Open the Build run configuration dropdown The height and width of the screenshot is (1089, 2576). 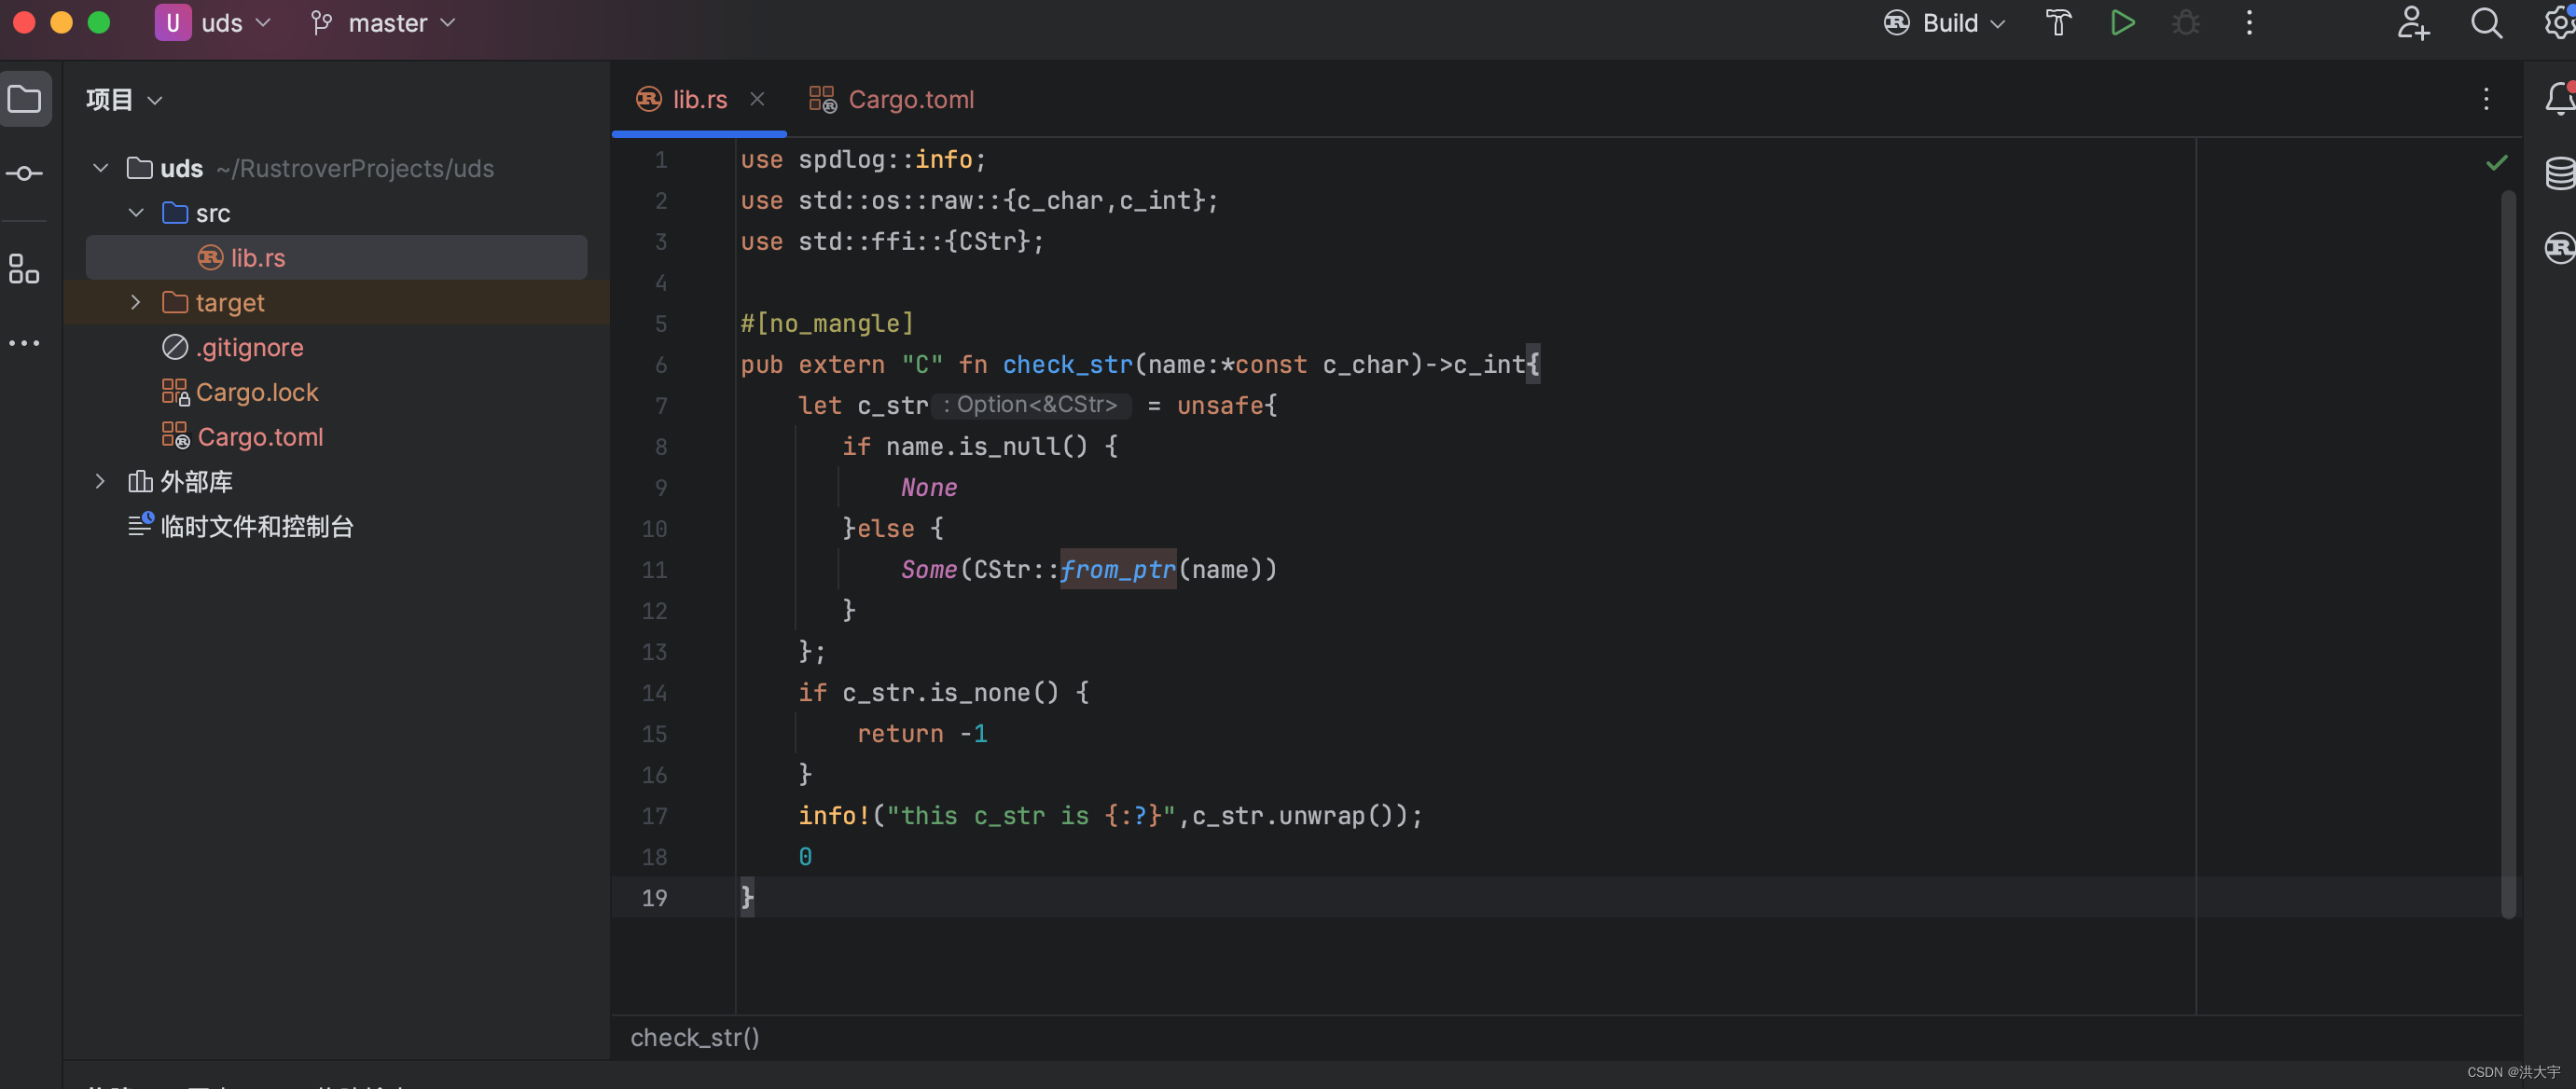pos(1945,22)
